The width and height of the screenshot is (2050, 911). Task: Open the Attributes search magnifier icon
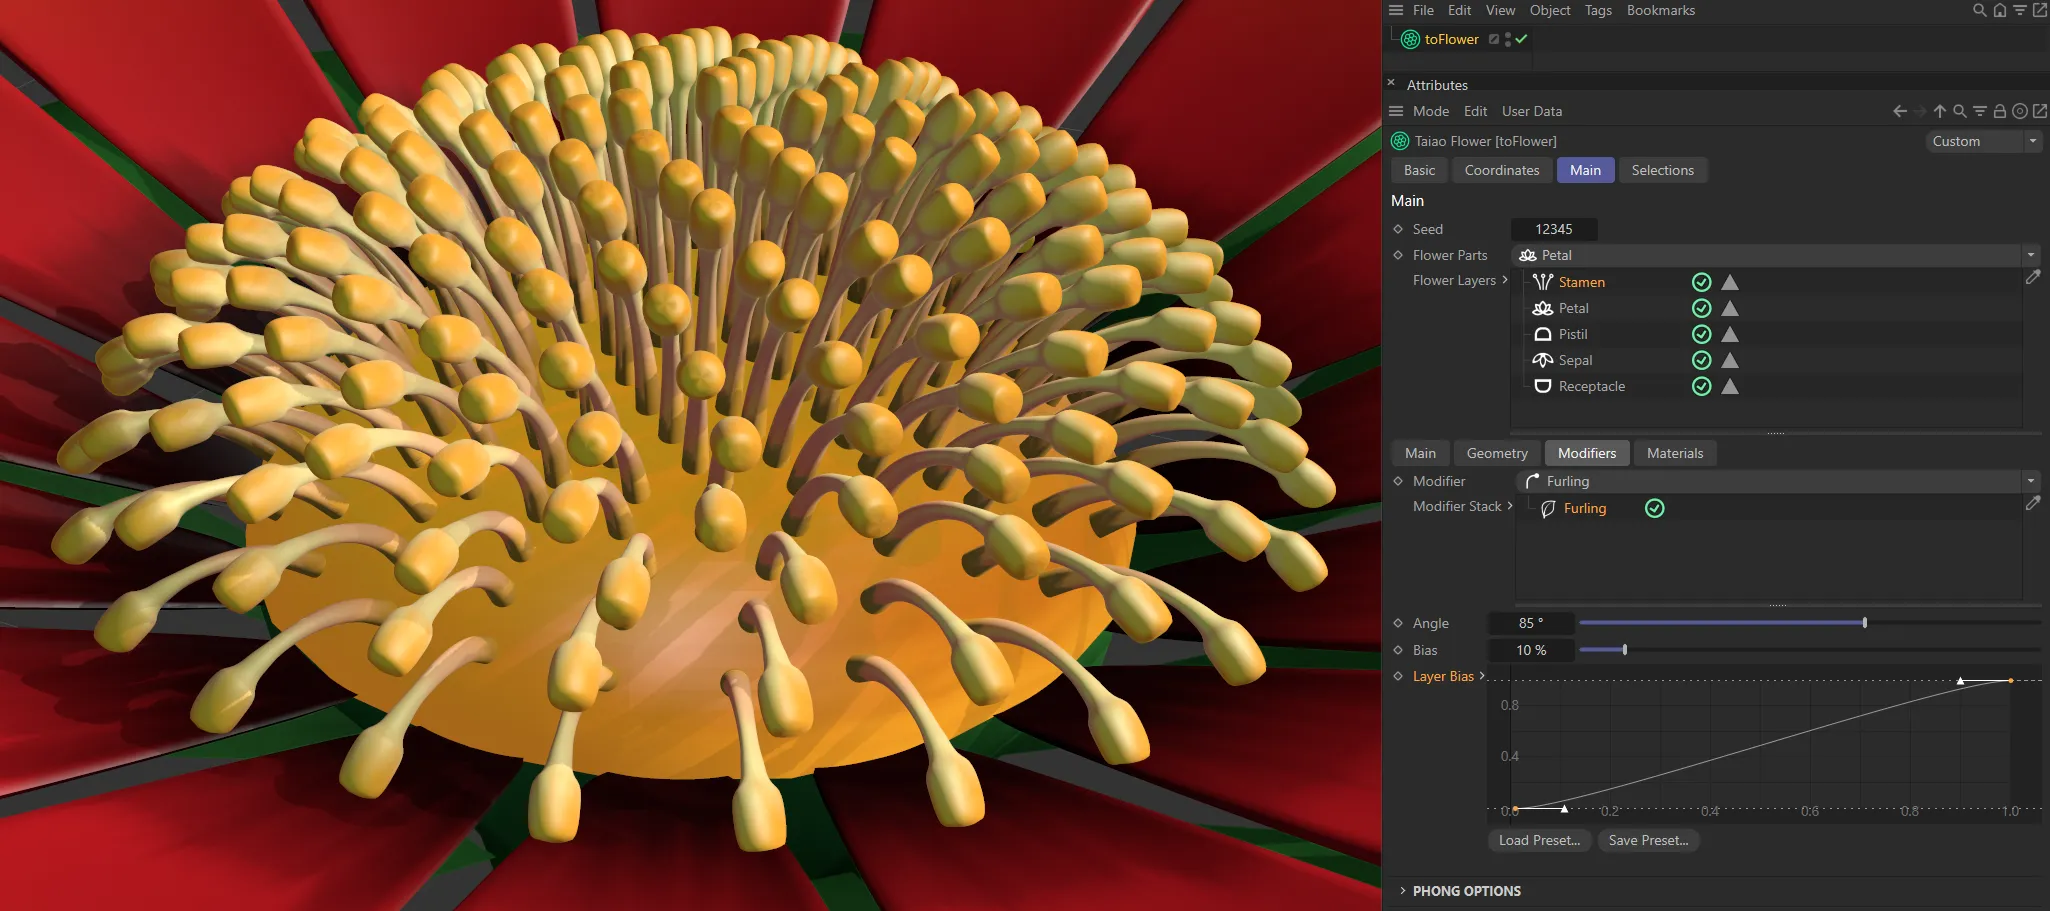point(1959,111)
